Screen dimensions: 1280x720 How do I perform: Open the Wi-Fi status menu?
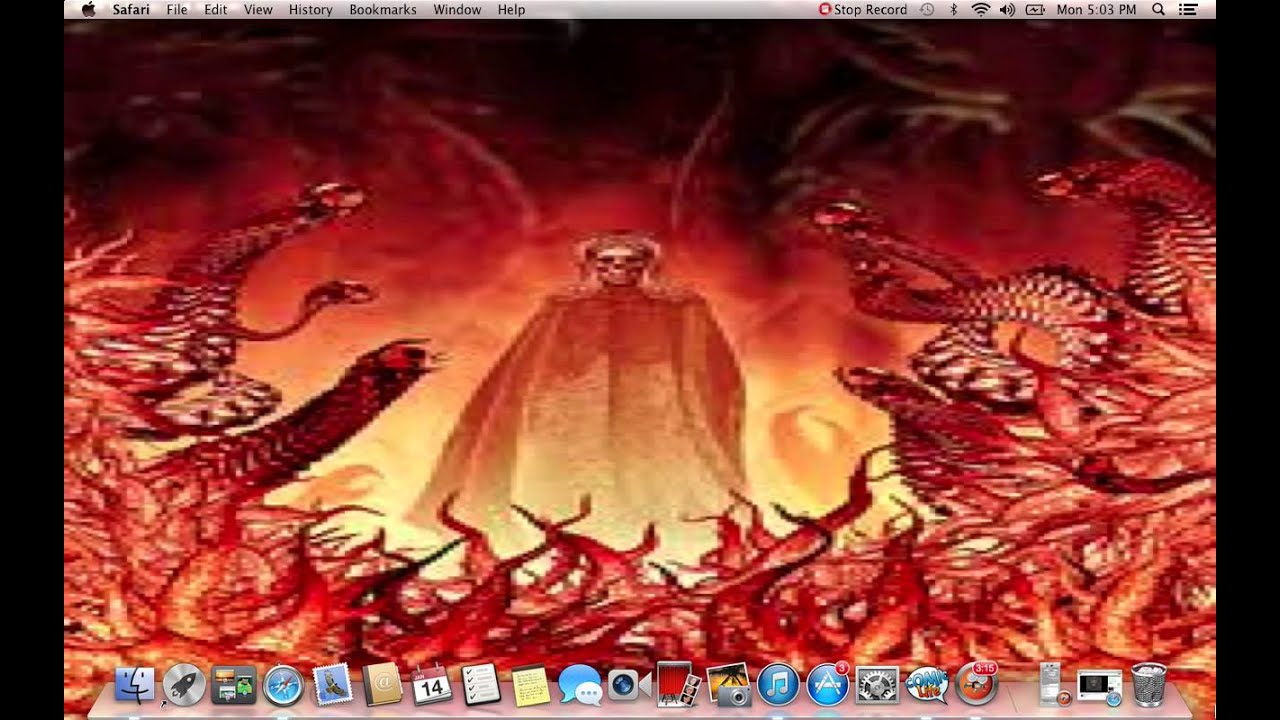[x=981, y=9]
